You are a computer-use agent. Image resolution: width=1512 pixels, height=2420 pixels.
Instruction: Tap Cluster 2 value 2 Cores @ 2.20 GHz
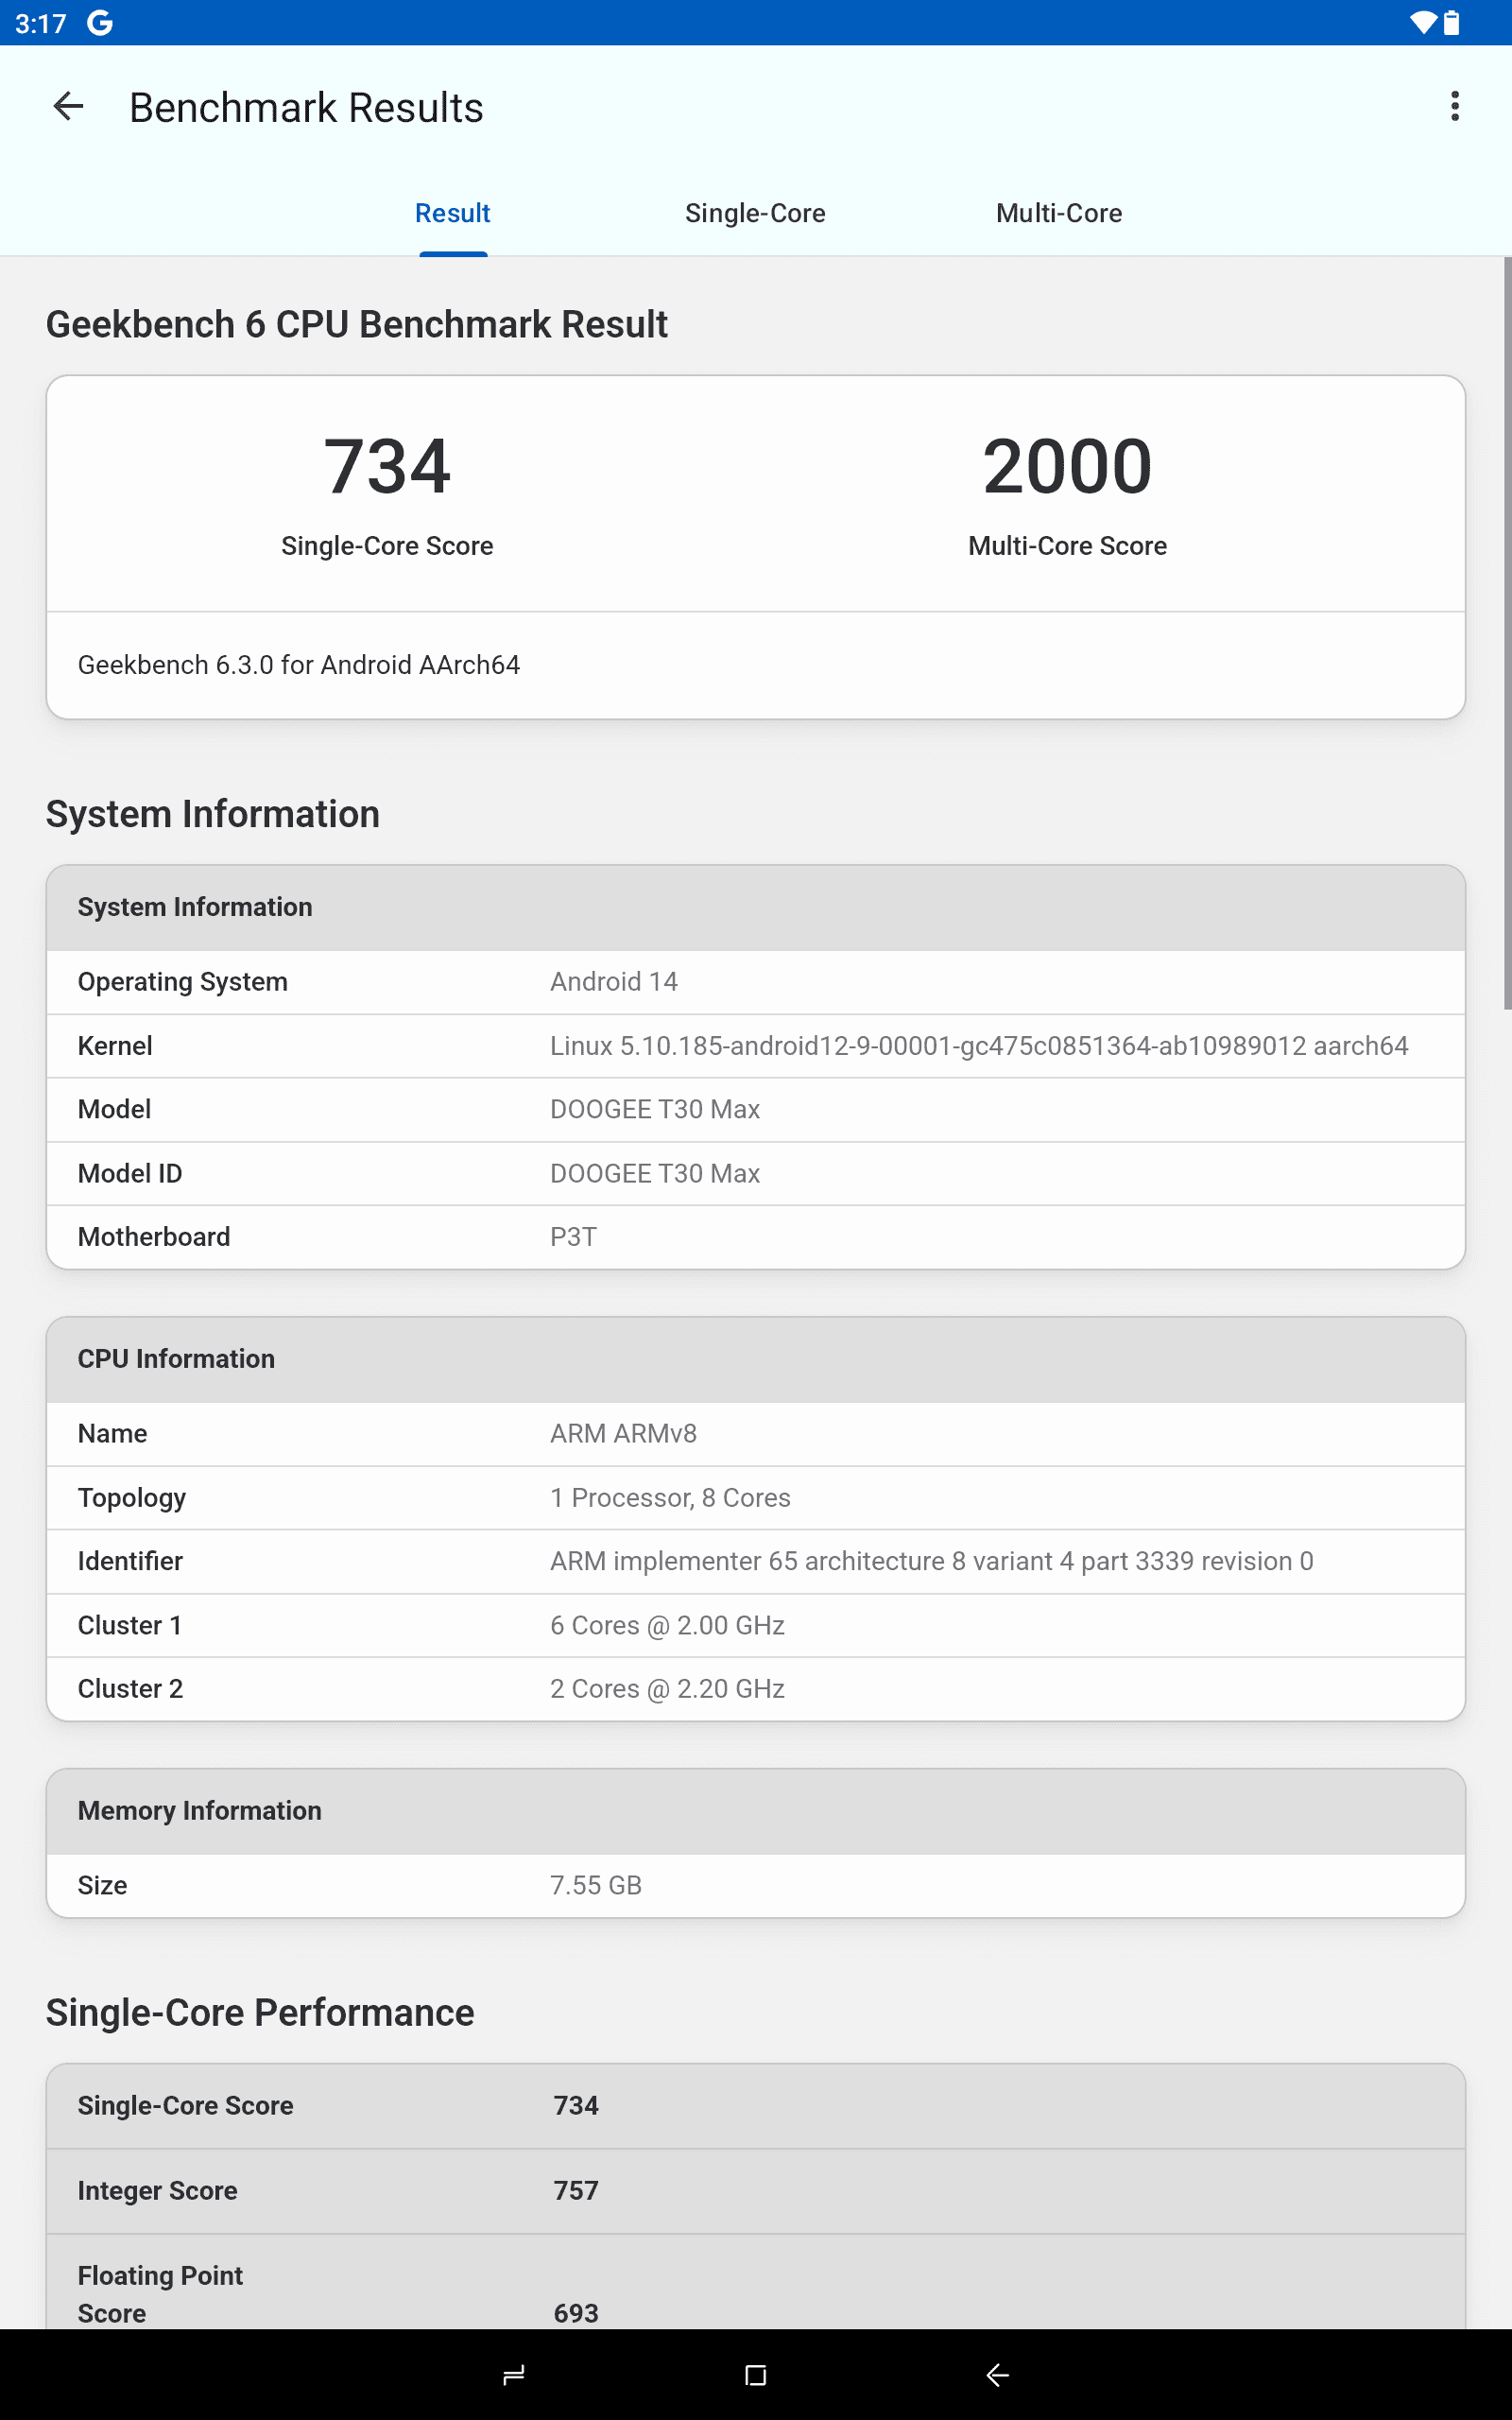[x=667, y=1689]
